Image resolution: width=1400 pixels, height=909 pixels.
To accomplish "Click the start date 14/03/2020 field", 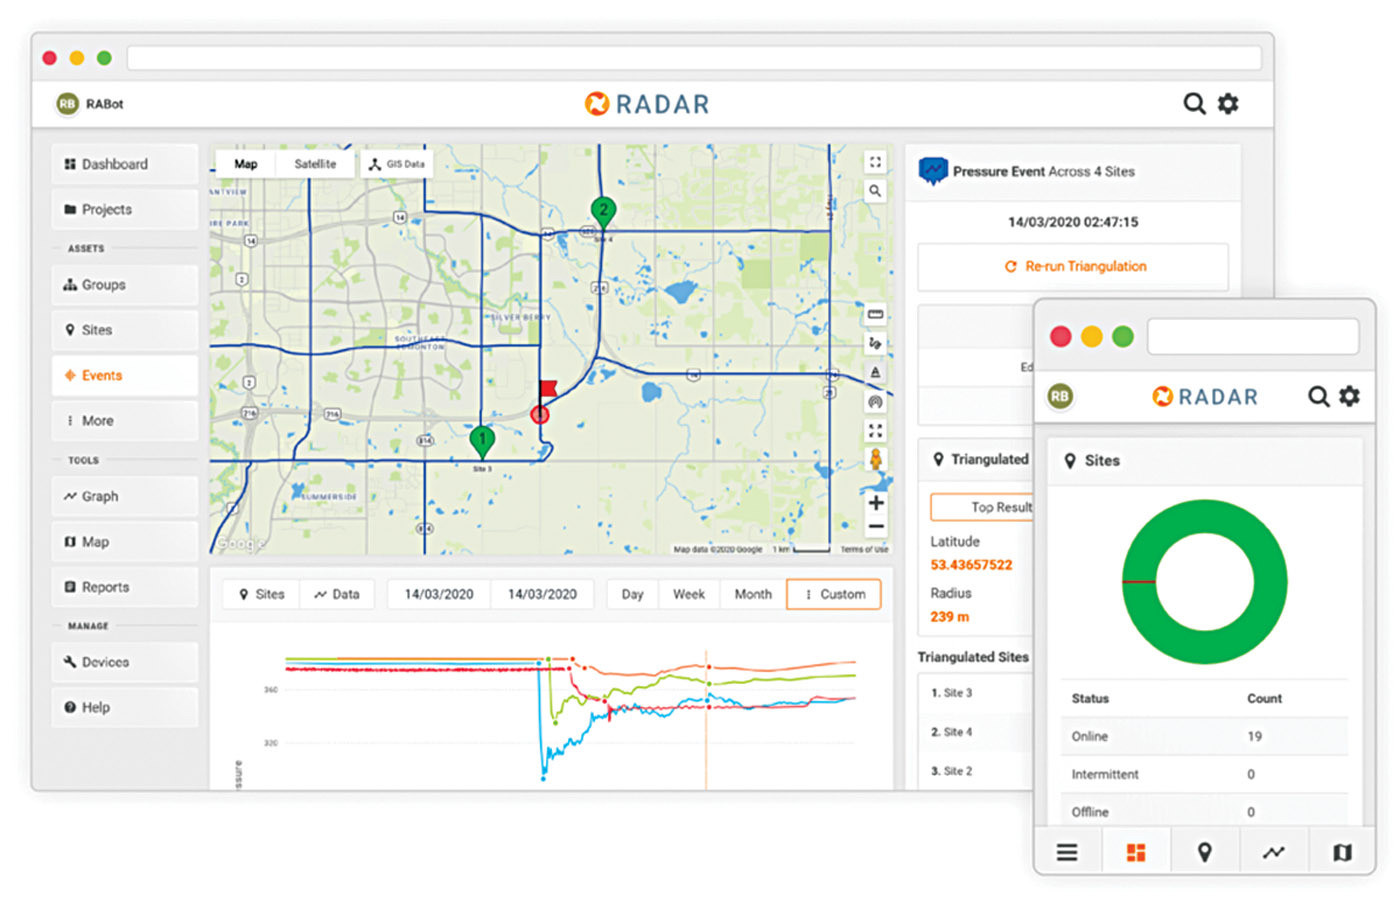I will pos(438,594).
